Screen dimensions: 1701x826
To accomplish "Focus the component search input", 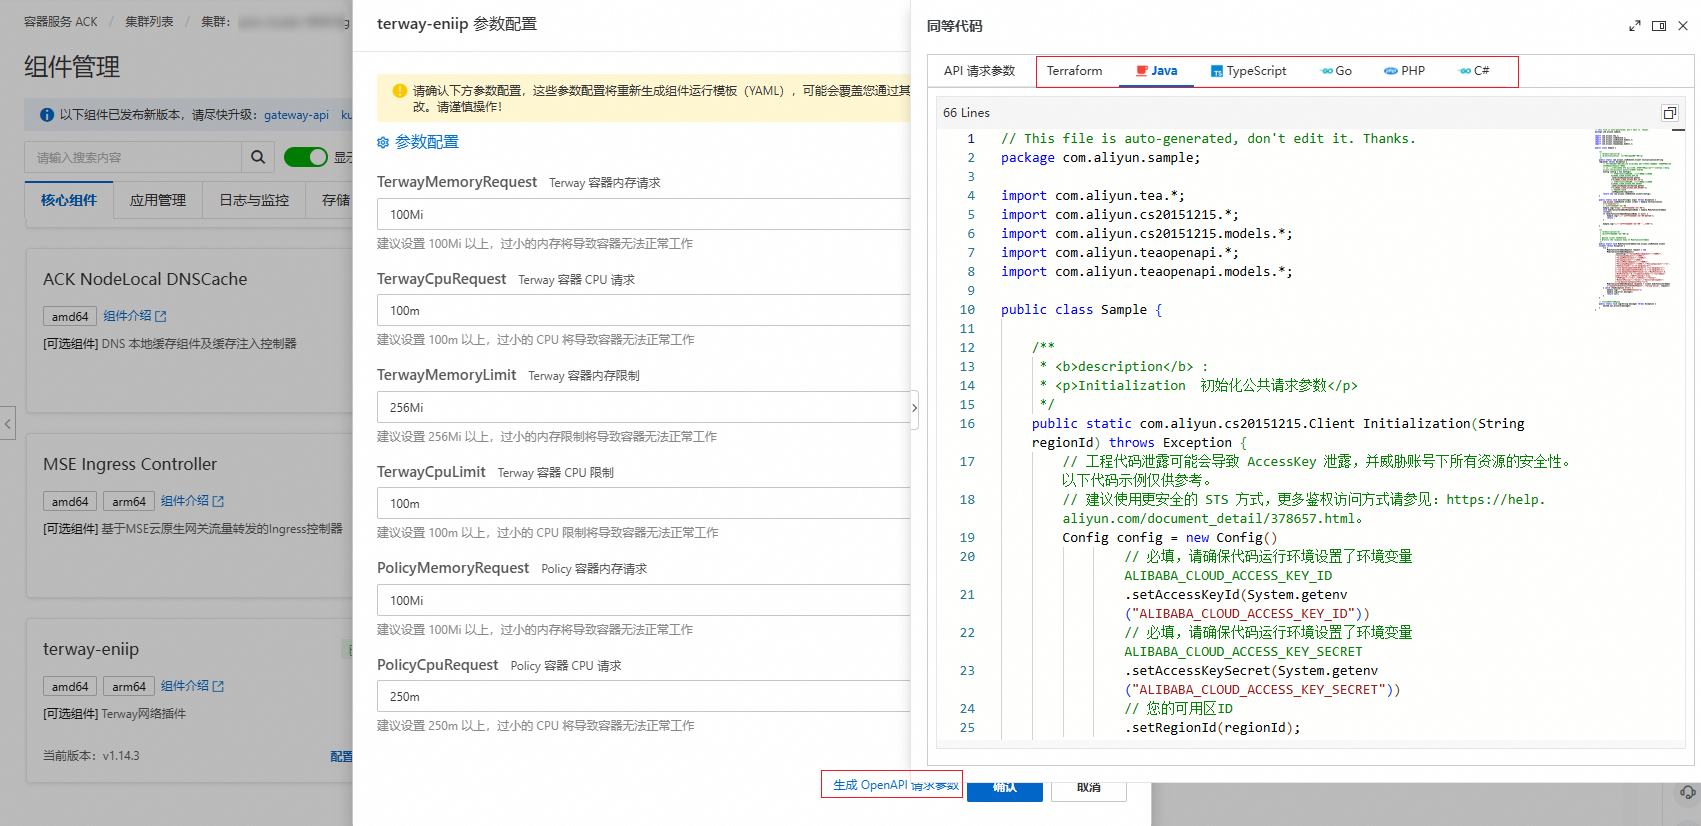I will [133, 157].
